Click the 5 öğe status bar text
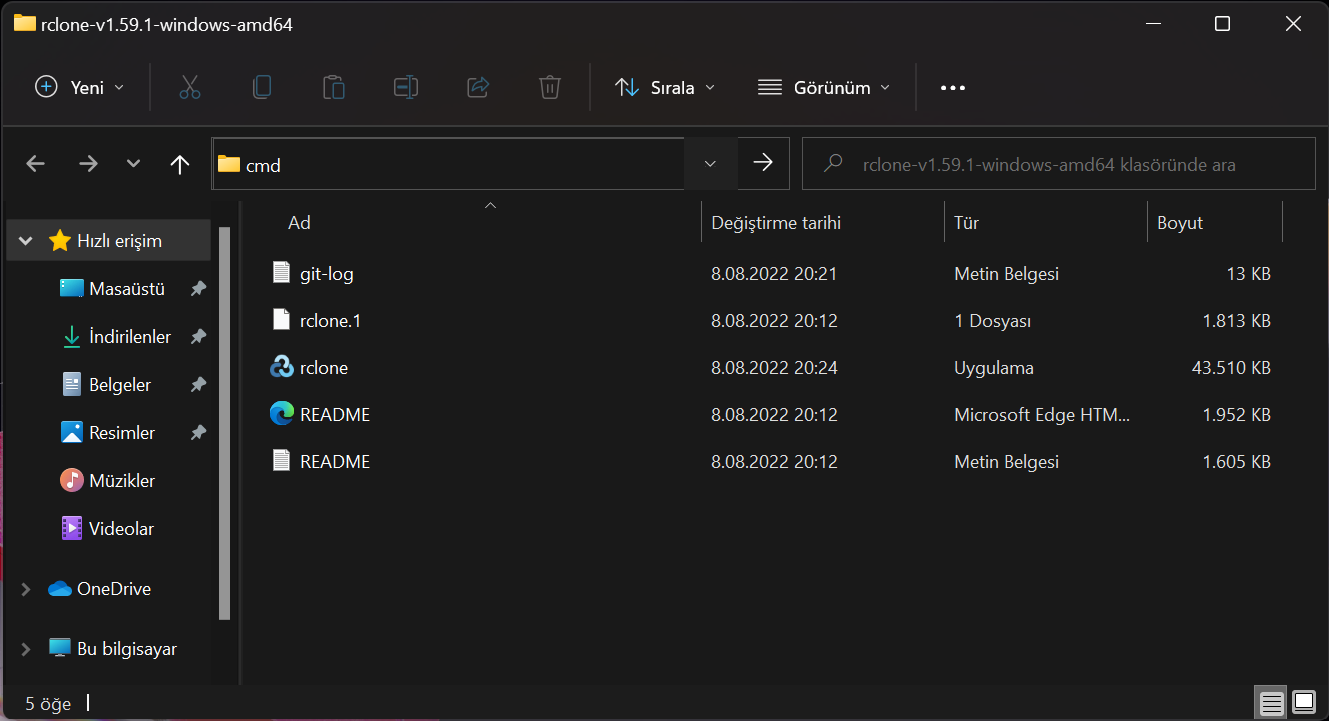 [48, 704]
